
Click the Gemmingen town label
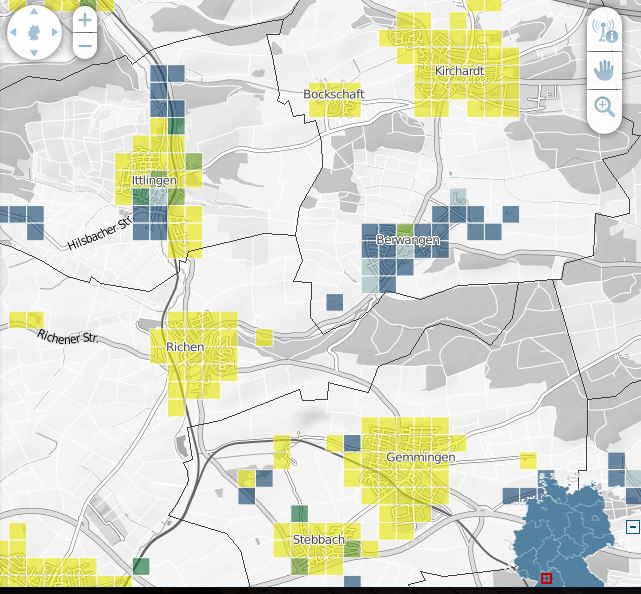[420, 457]
